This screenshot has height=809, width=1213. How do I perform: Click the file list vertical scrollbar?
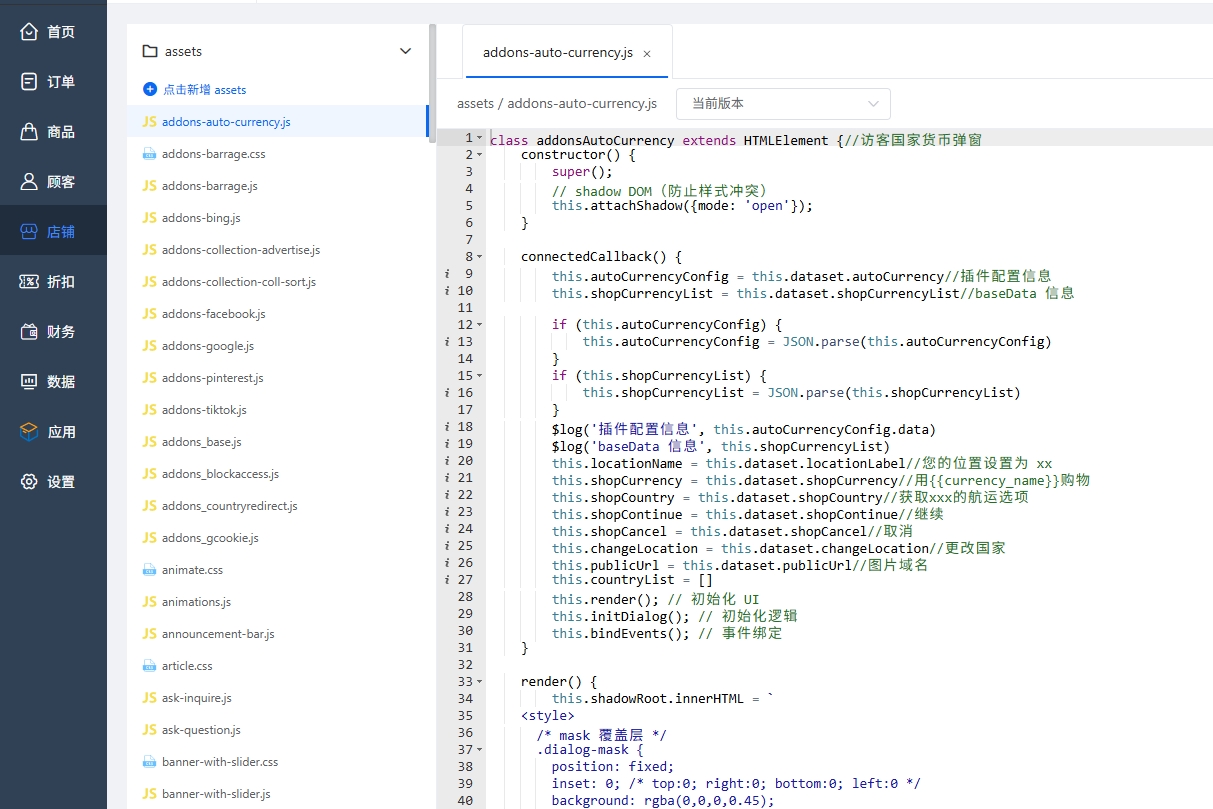tap(432, 80)
